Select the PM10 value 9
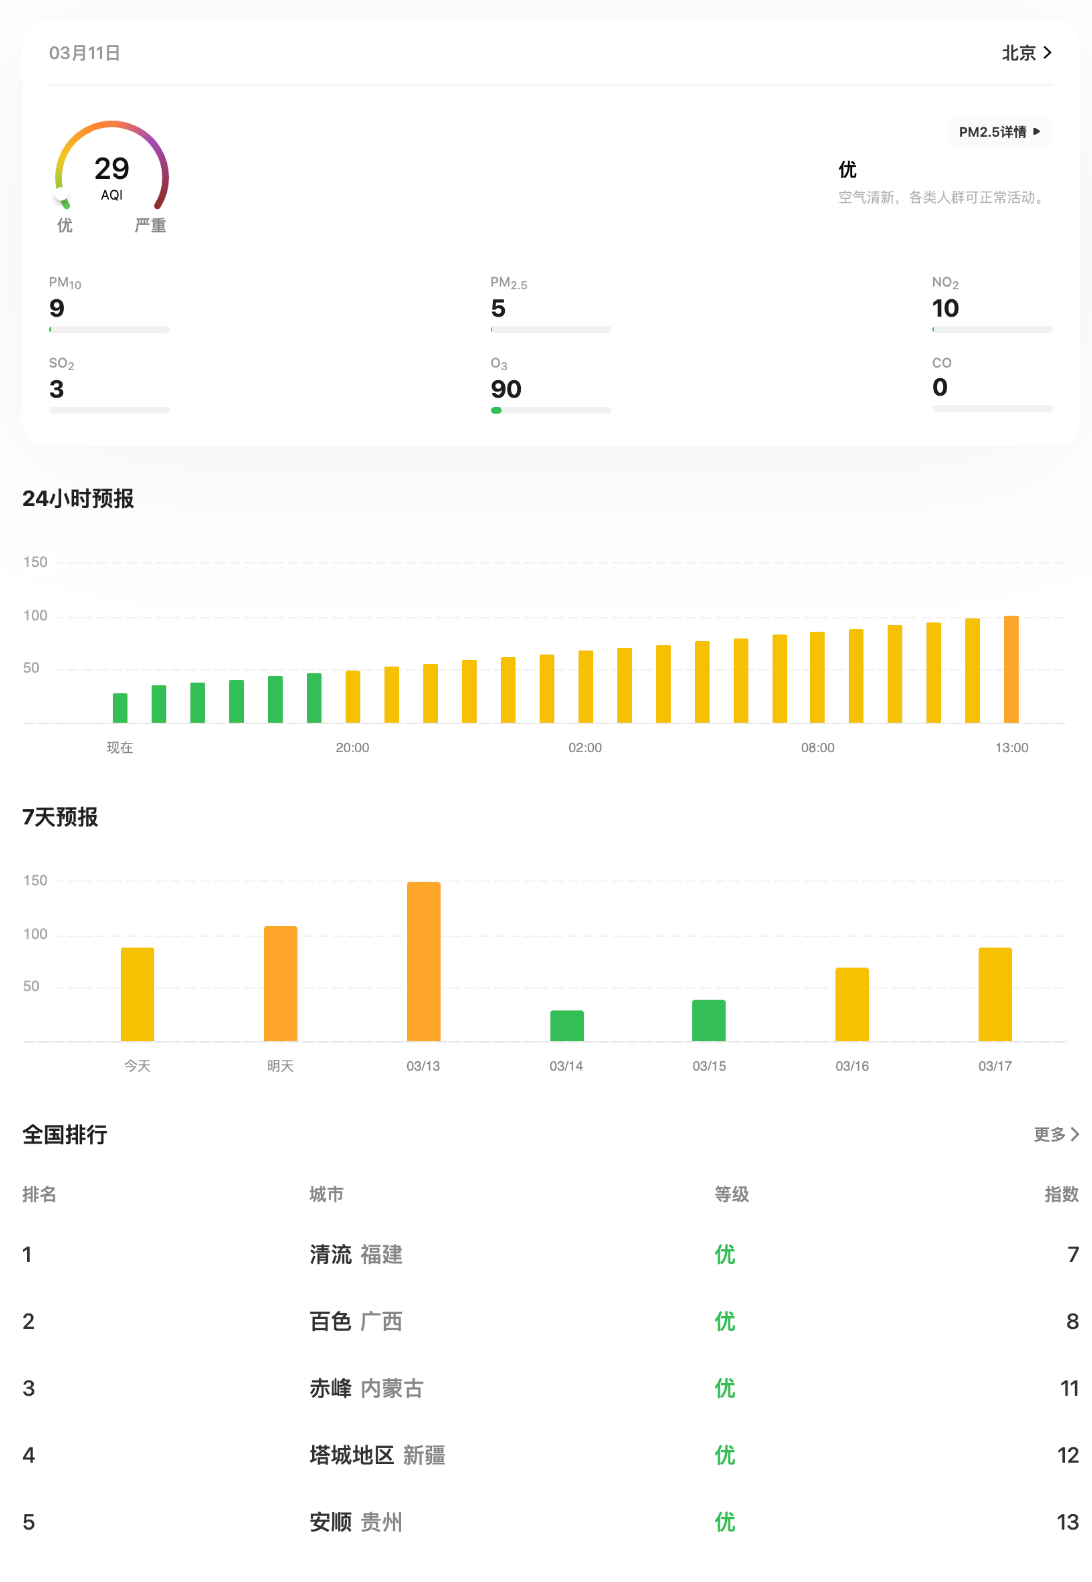Viewport: 1092px width, 1582px height. (x=57, y=309)
